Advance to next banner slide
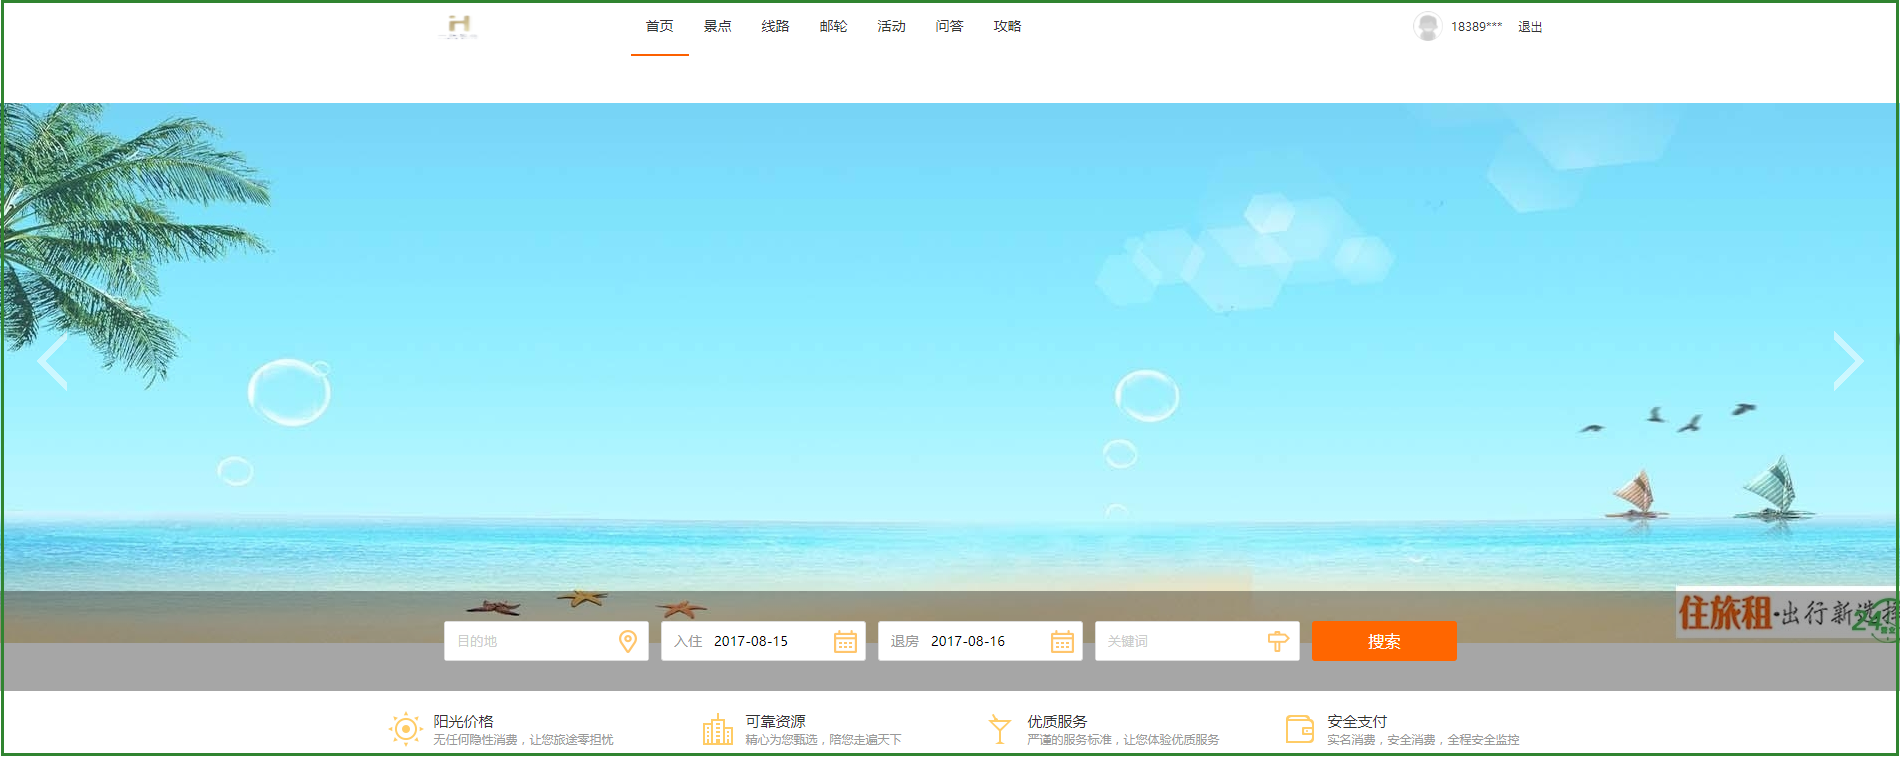The width and height of the screenshot is (1900, 757). pos(1847,361)
